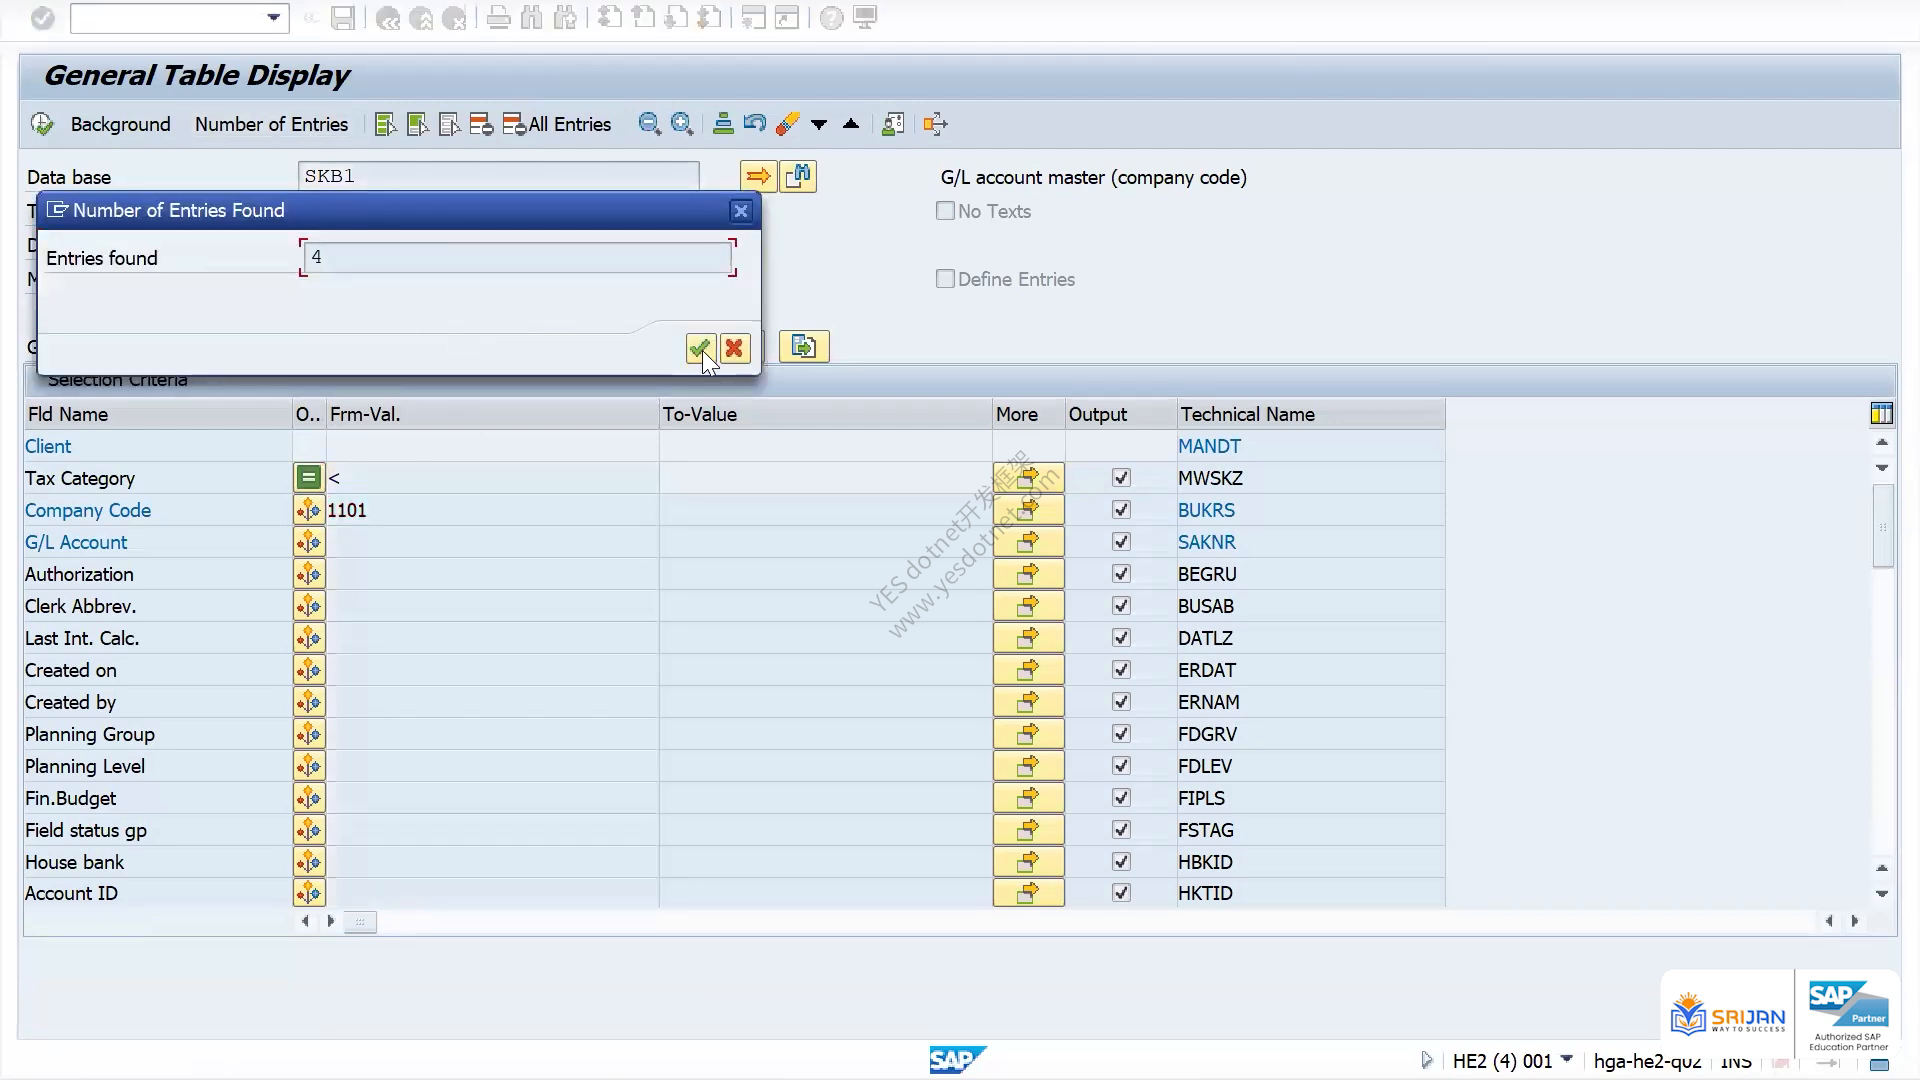The width and height of the screenshot is (1920, 1080).
Task: Click the undo arrow toolbar icon
Action: [755, 124]
